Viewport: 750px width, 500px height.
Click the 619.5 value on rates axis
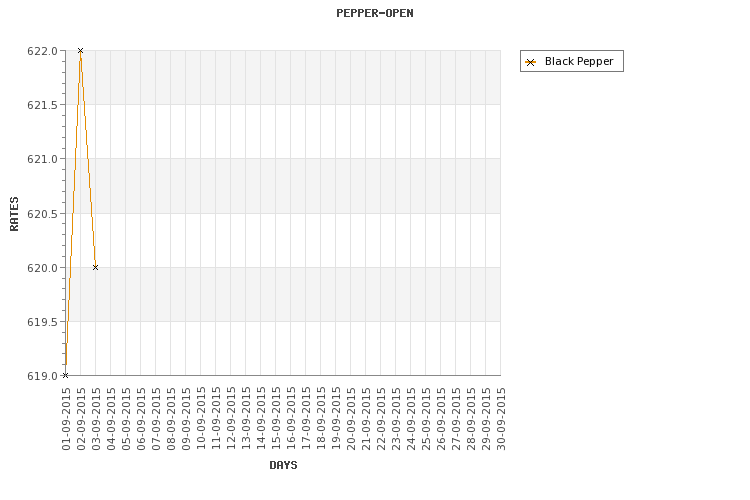(42, 322)
